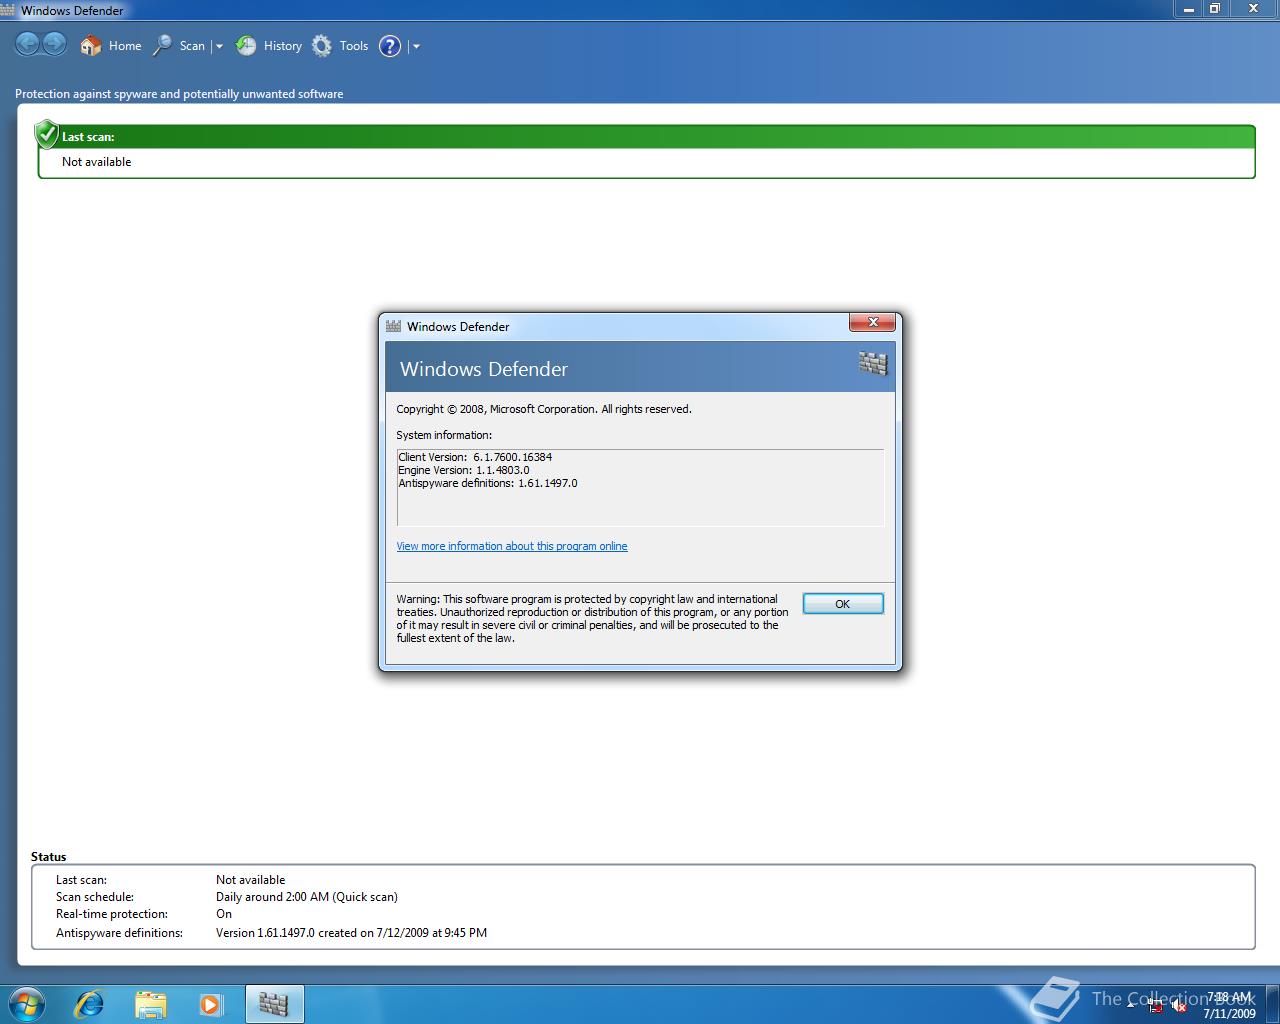Open Tools and settings
This screenshot has height=1024, width=1280.
pyautogui.click(x=340, y=45)
